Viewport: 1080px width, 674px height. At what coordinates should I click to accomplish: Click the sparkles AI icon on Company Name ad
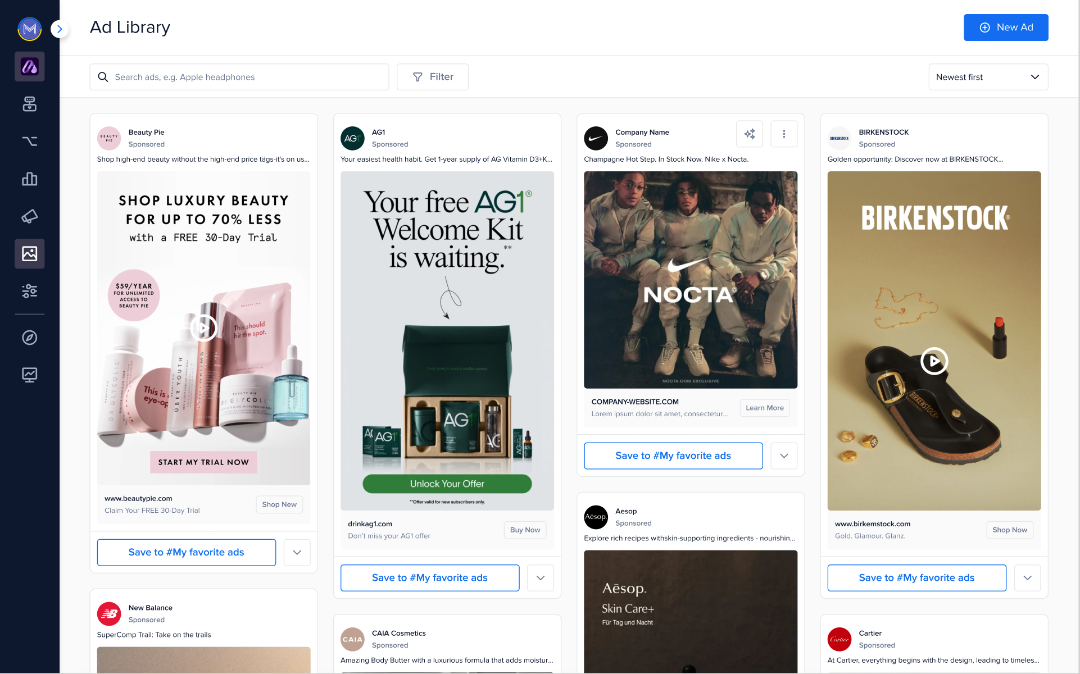pos(748,133)
